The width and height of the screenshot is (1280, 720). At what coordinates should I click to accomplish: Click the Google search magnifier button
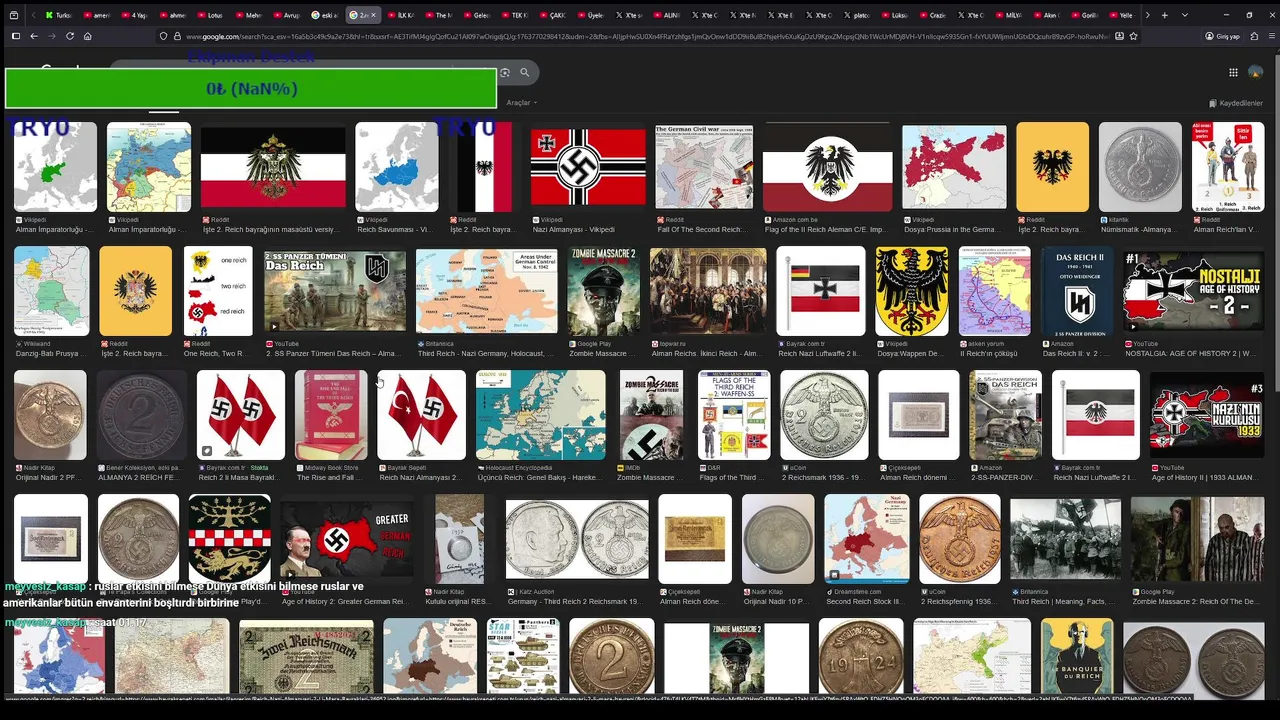point(524,72)
